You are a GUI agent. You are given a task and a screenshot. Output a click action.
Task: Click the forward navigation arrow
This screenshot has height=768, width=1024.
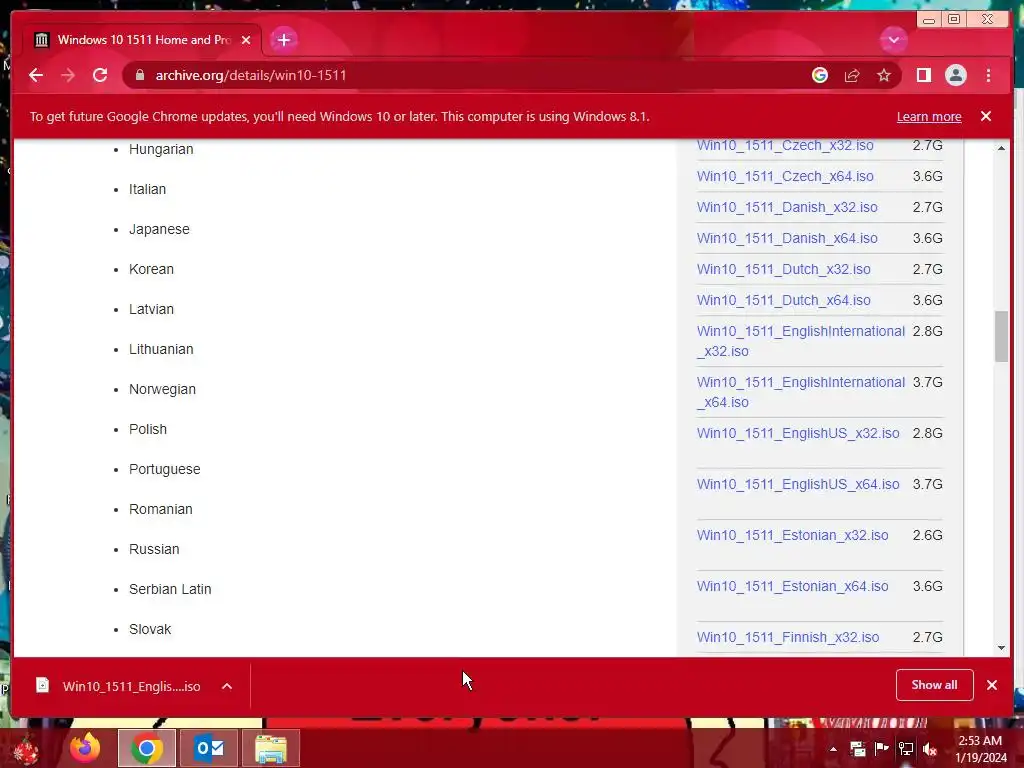[68, 76]
